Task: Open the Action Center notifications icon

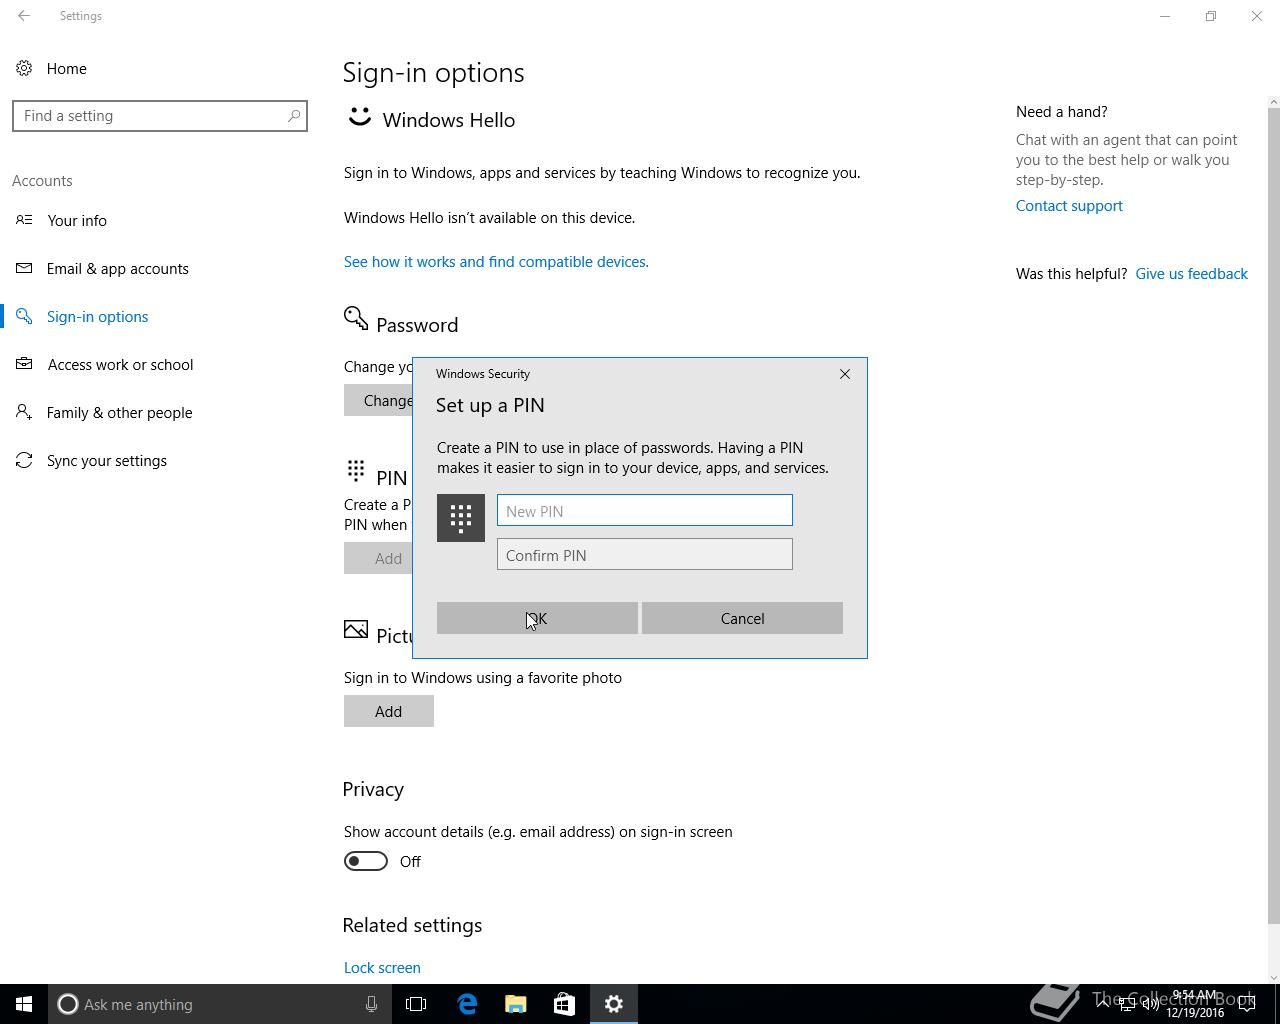Action: [1247, 1004]
